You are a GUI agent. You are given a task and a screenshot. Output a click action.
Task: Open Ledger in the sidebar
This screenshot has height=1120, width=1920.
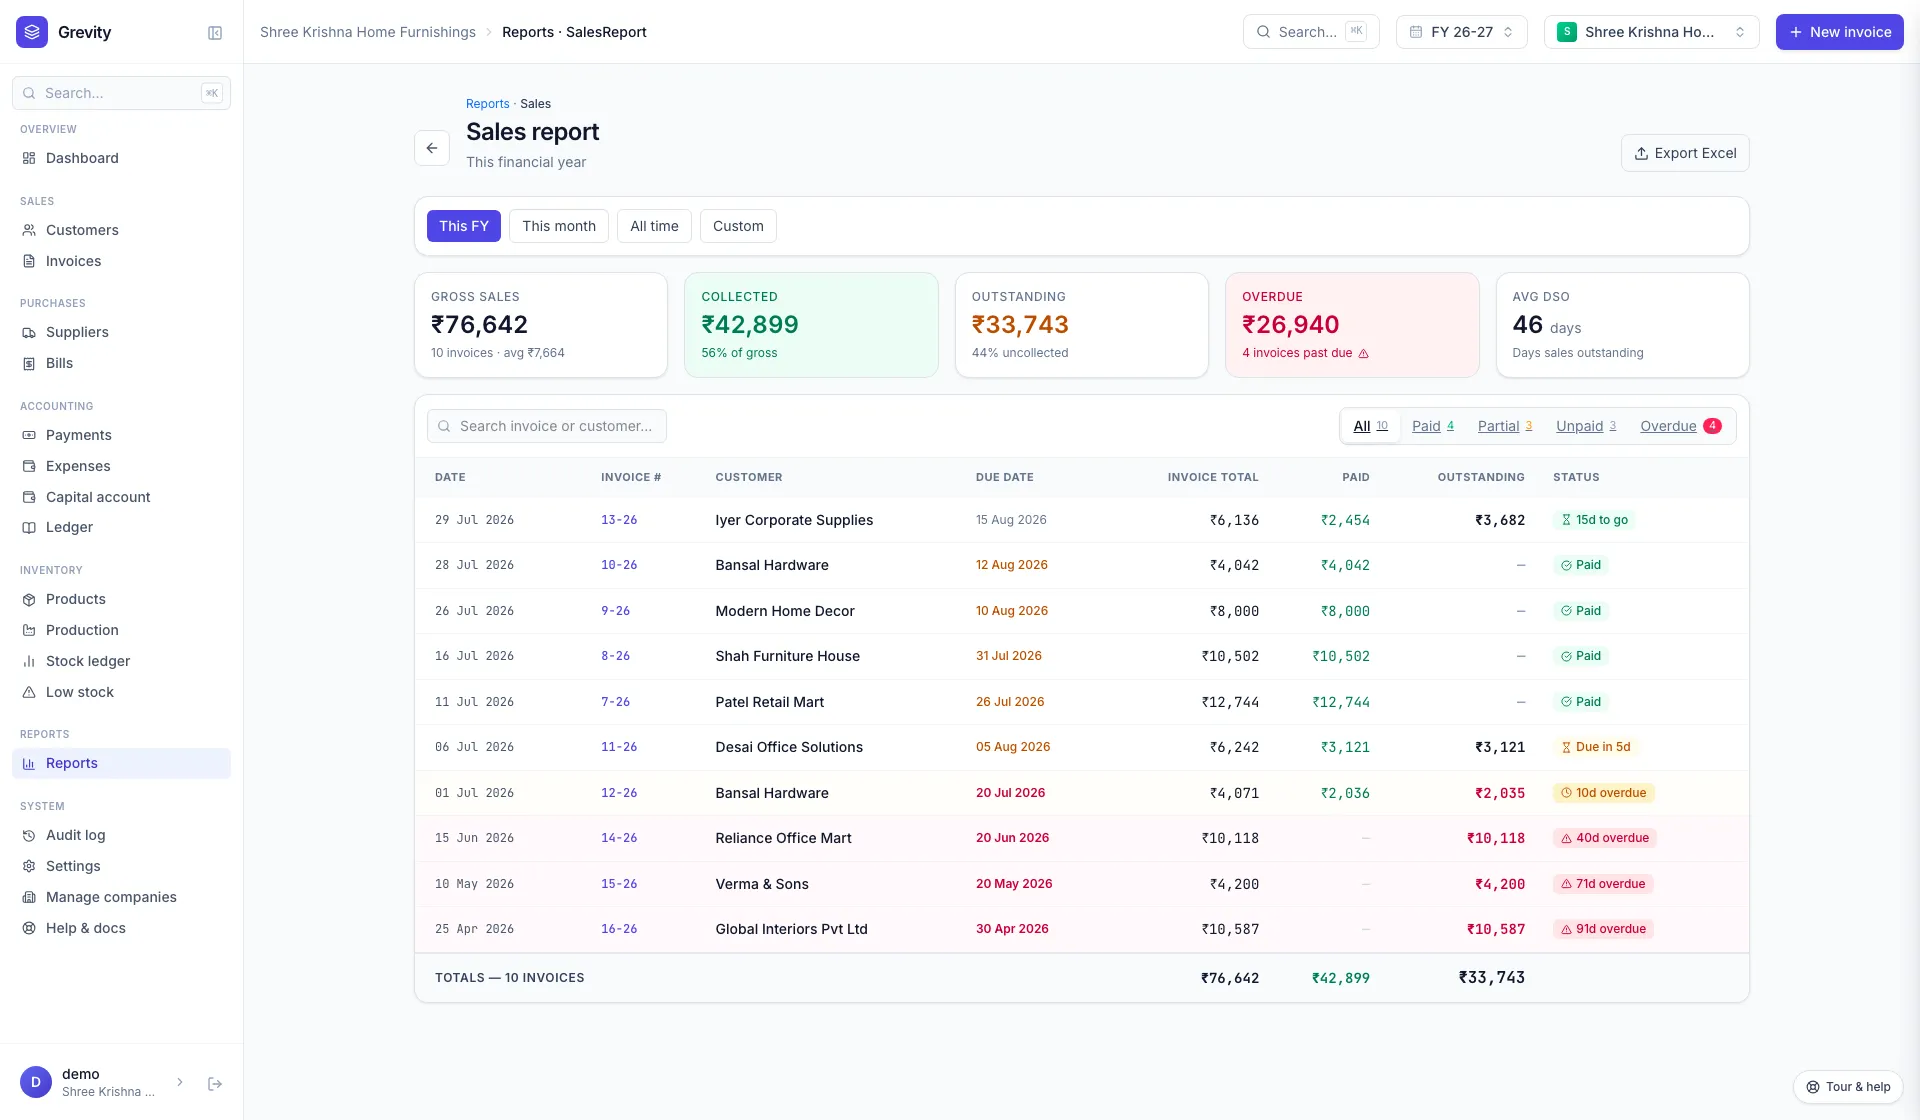(121, 527)
